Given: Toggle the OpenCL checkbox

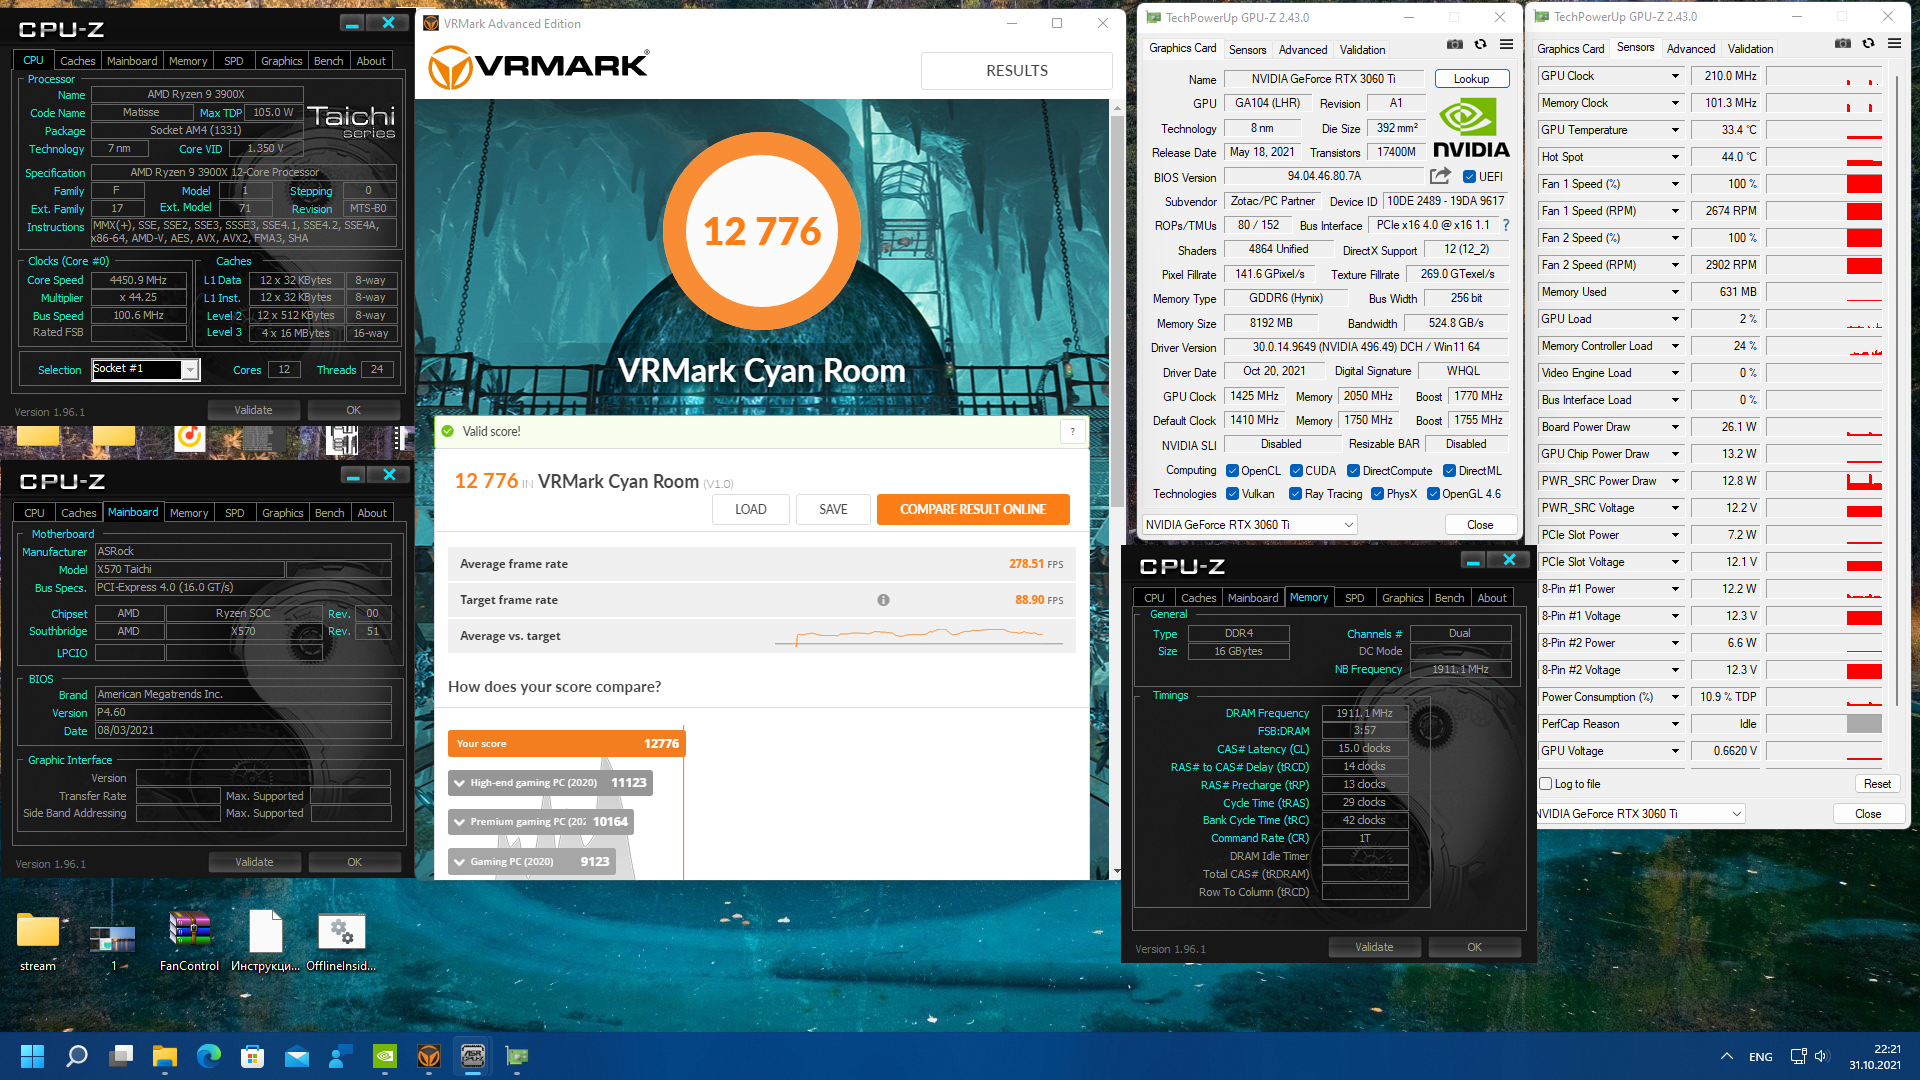Looking at the screenshot, I should click(x=1233, y=471).
